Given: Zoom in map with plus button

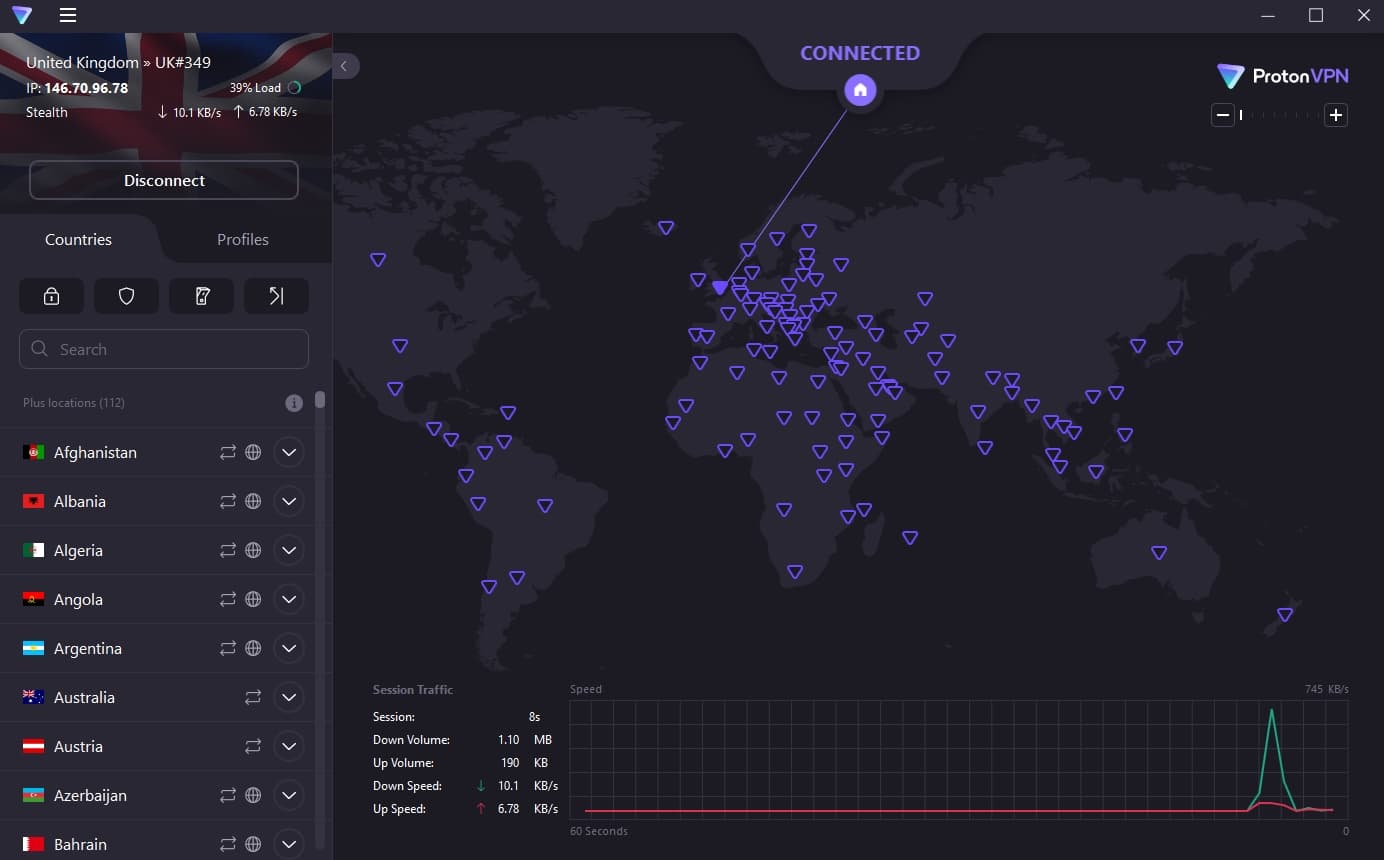Looking at the screenshot, I should point(1336,115).
